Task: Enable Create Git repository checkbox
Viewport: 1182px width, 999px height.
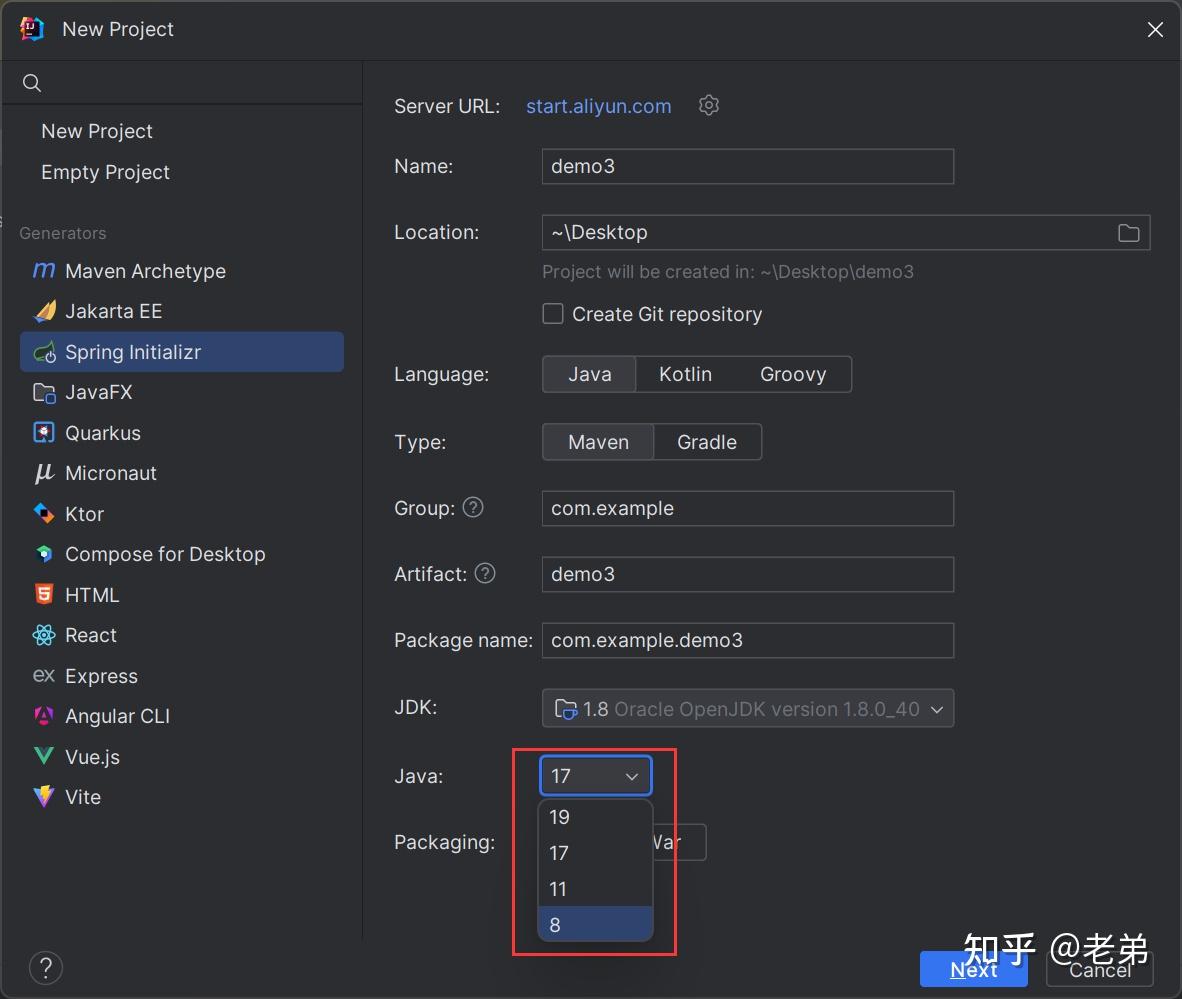Action: (x=553, y=314)
